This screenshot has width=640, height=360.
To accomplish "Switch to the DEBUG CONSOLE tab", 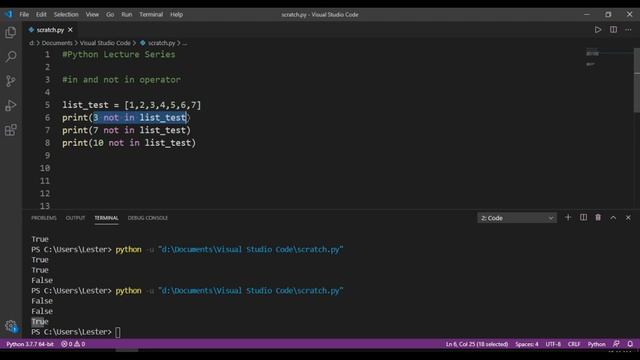I will point(148,218).
